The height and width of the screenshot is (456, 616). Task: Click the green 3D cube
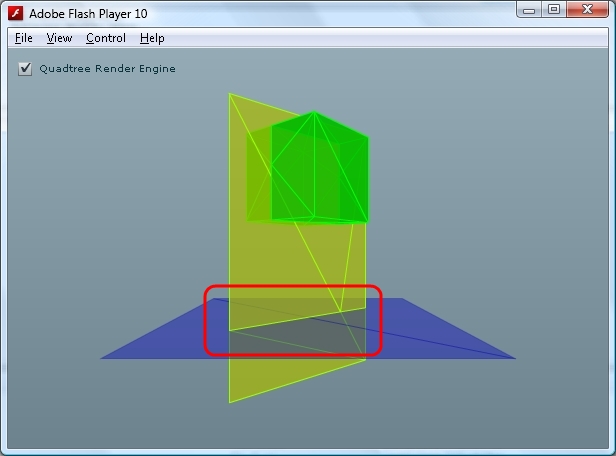point(307,169)
